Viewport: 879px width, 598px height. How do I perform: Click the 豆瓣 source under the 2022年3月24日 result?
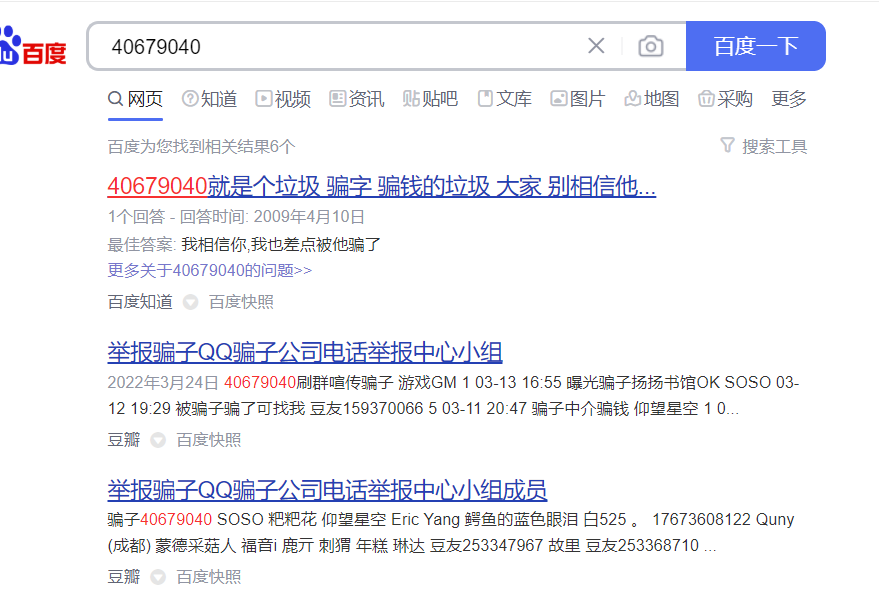pos(124,440)
